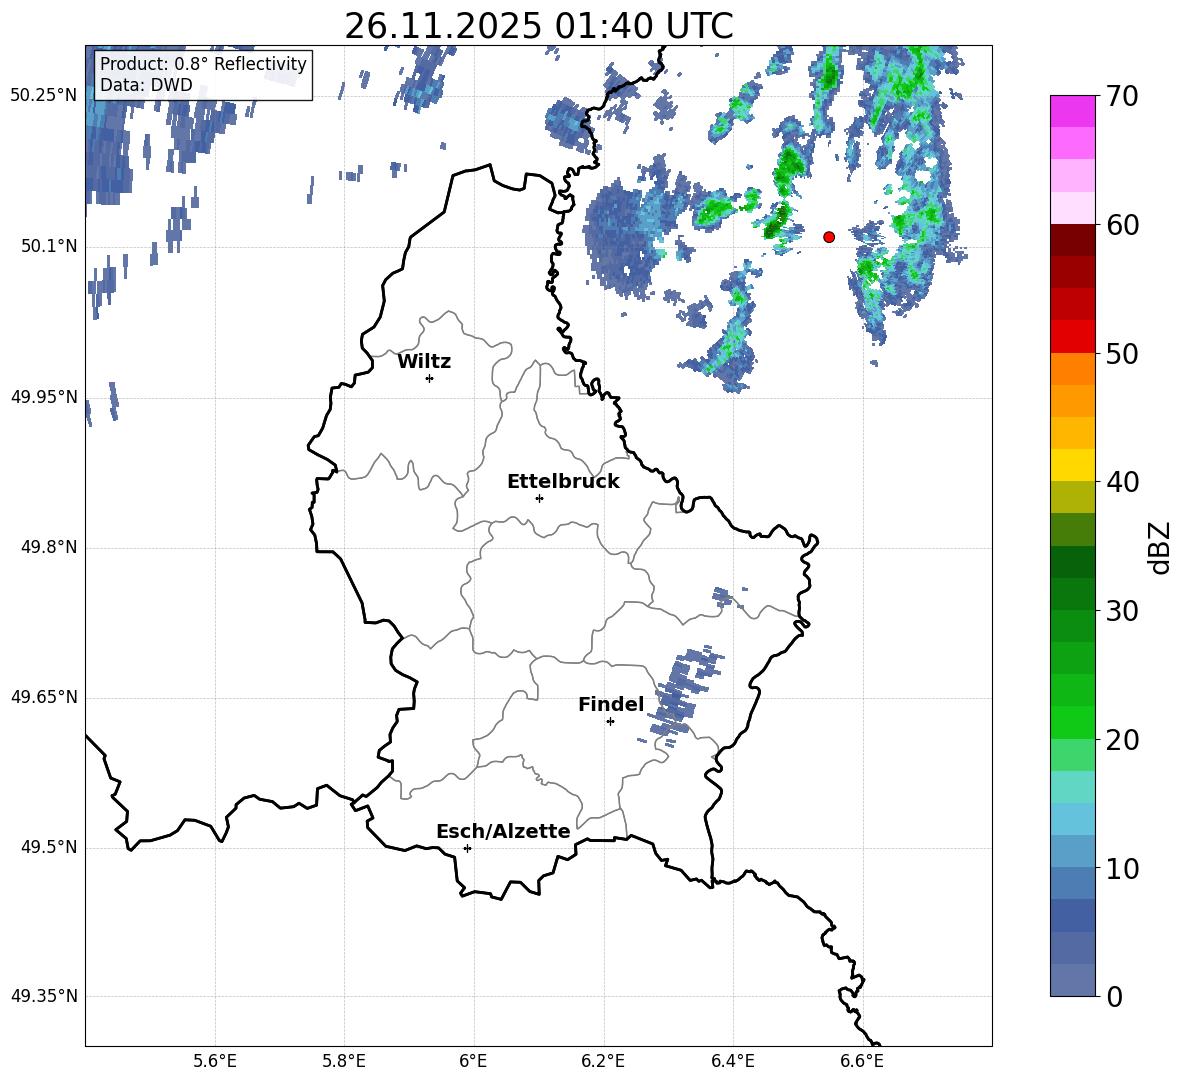Click the Wiltz station label
The width and height of the screenshot is (1184, 1081).
tap(424, 362)
